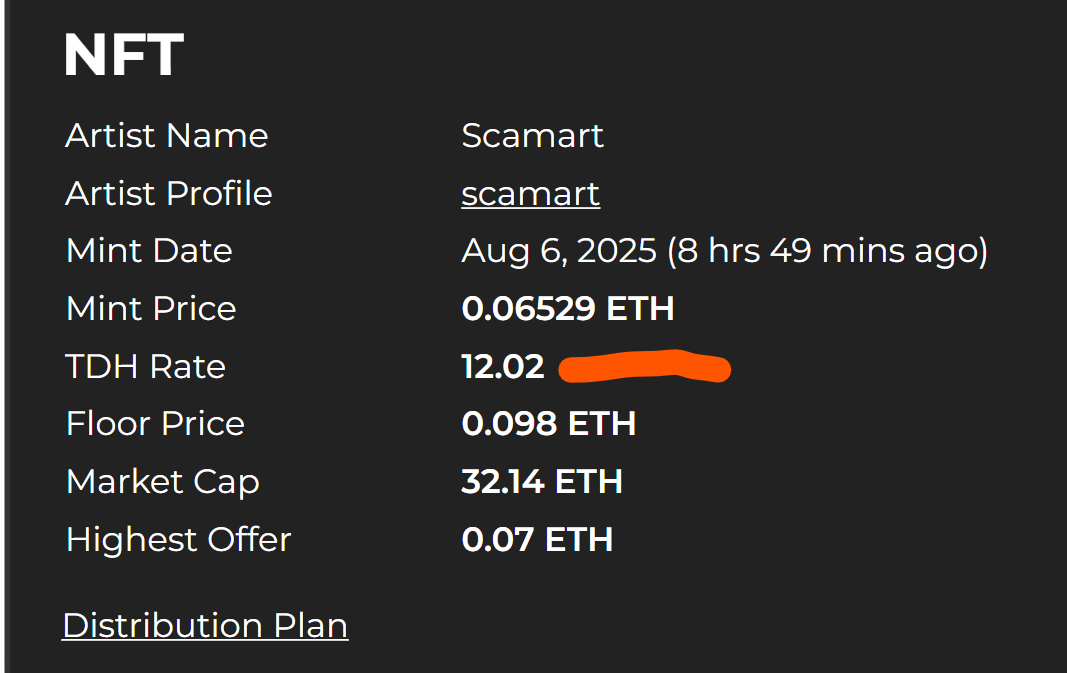Select the 0.07 ETH highest offer value

537,540
